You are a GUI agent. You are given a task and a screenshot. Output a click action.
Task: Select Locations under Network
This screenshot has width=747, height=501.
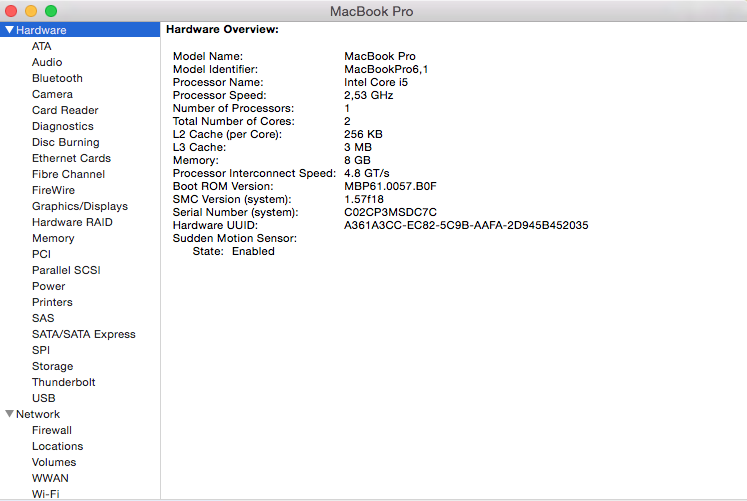pyautogui.click(x=58, y=446)
